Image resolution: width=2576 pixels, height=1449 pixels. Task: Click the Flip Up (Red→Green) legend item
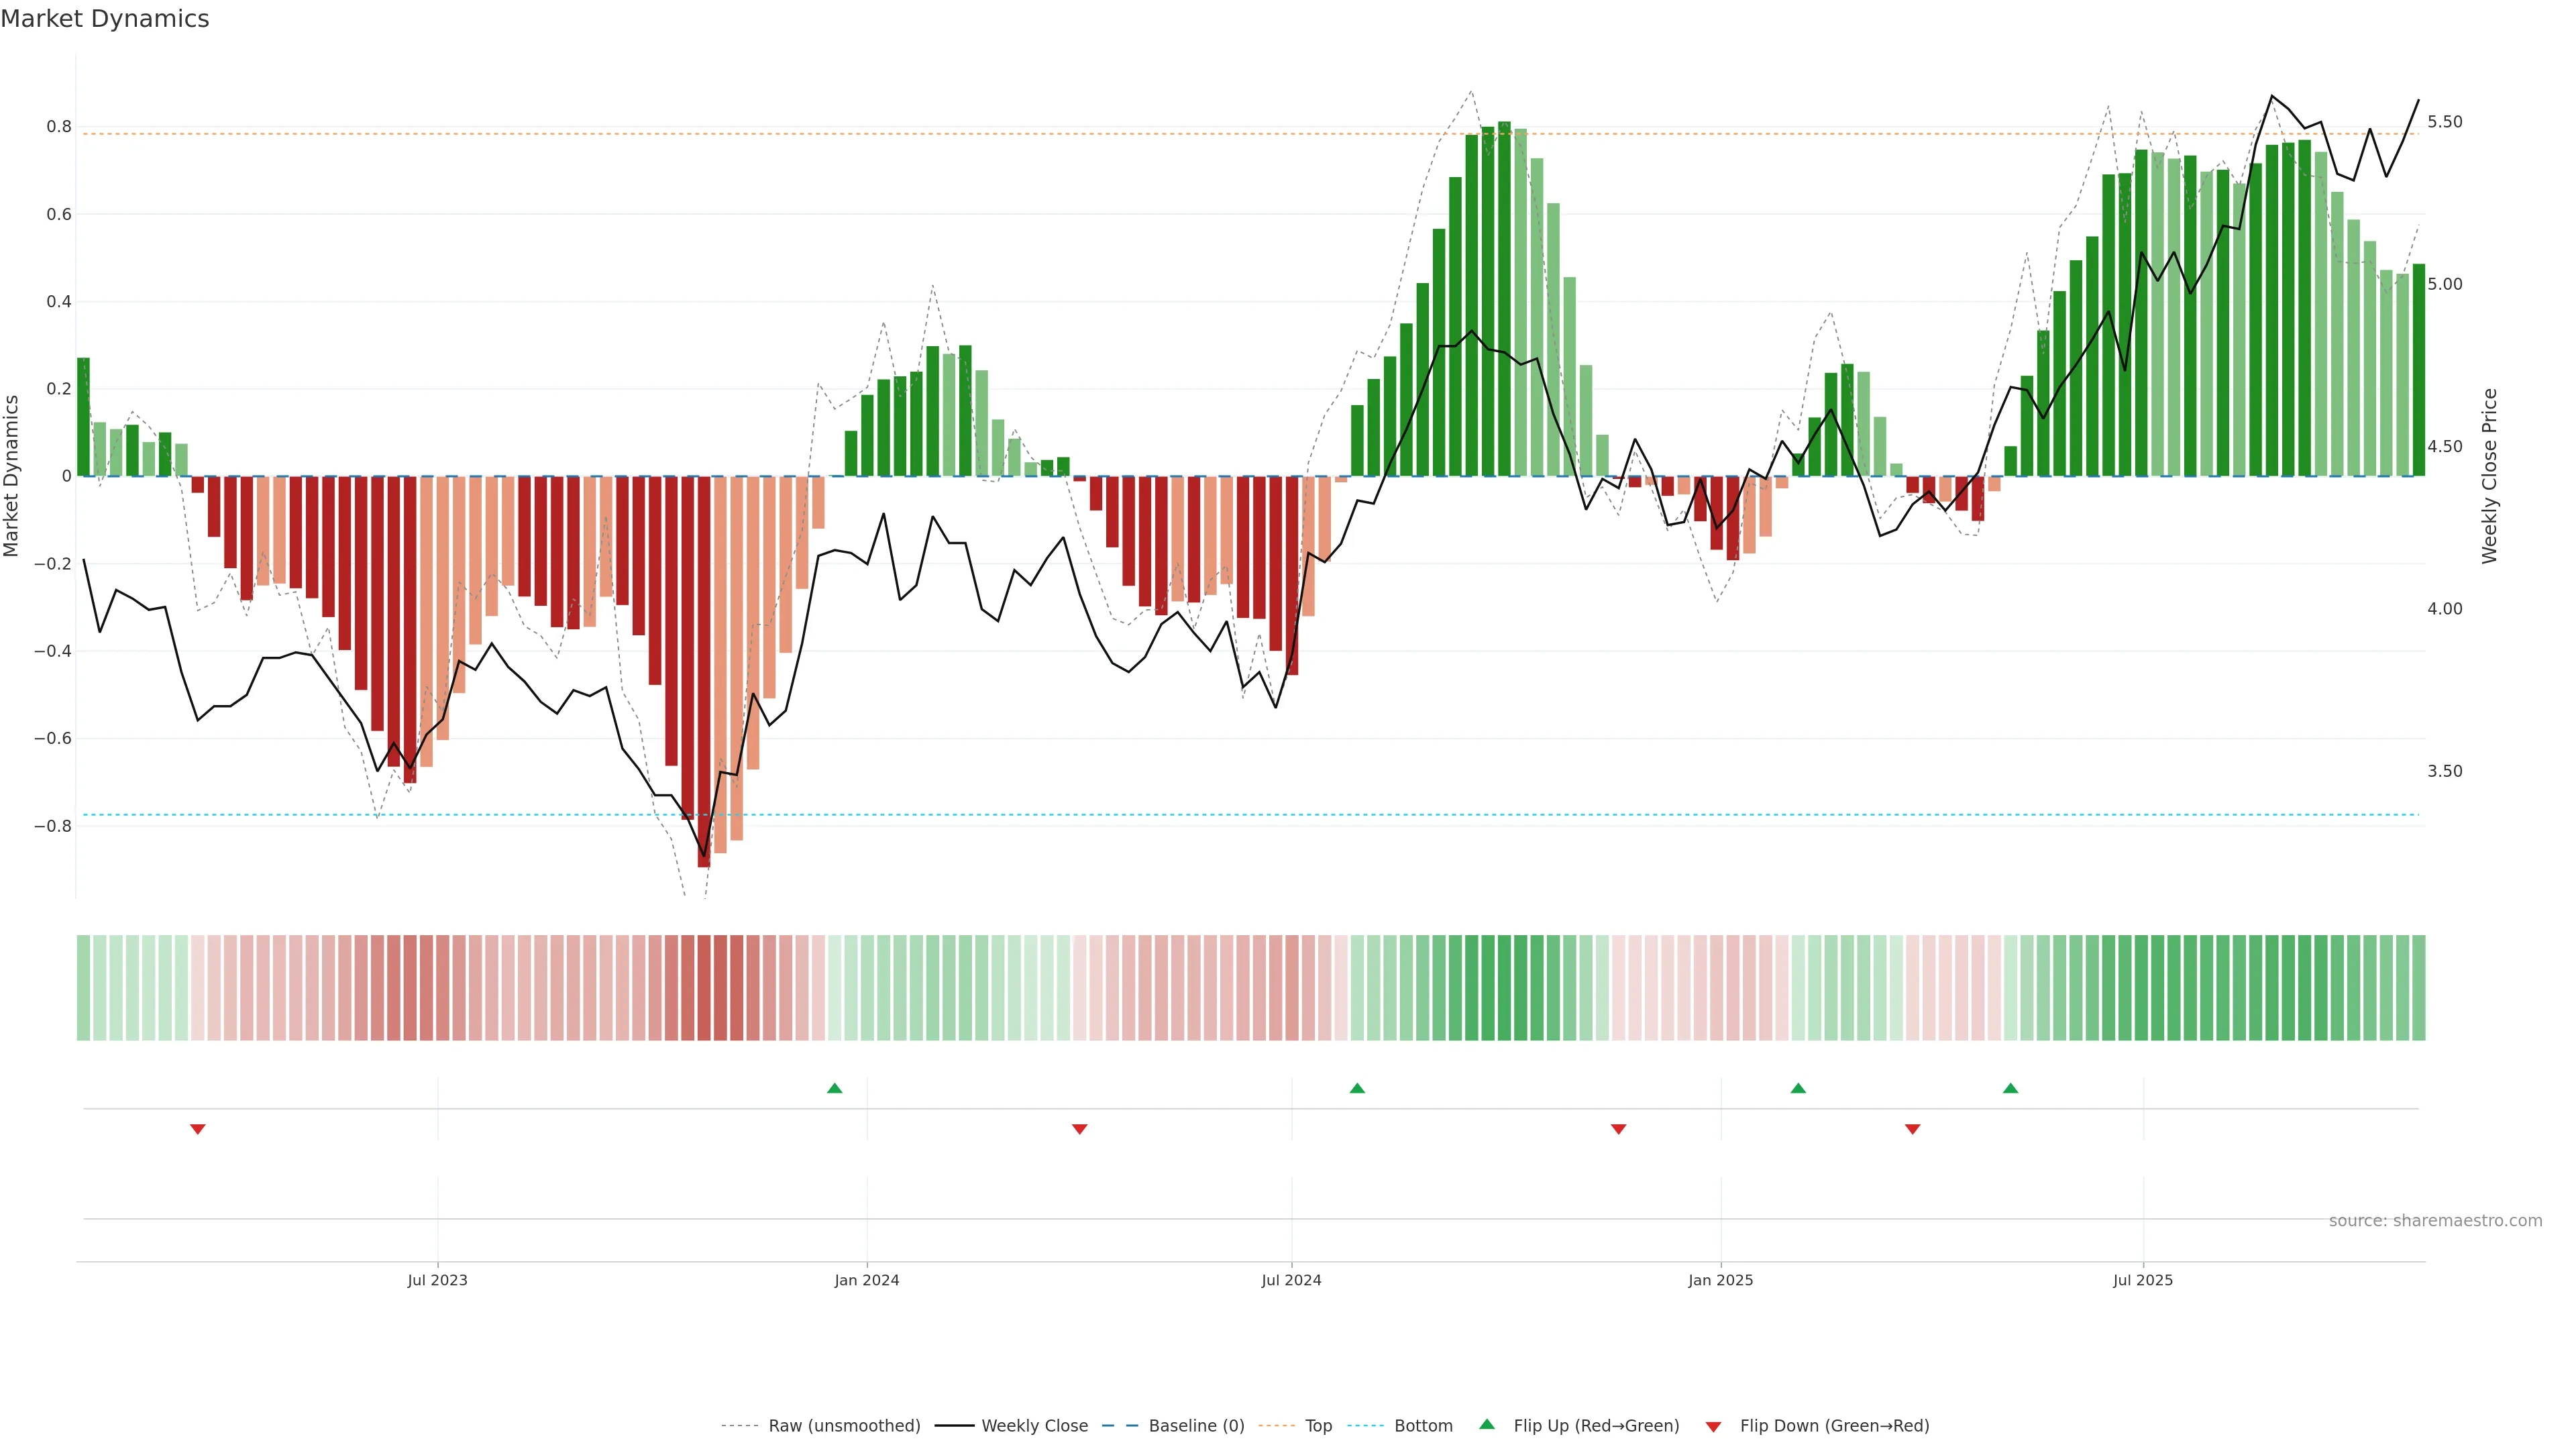[1596, 1426]
